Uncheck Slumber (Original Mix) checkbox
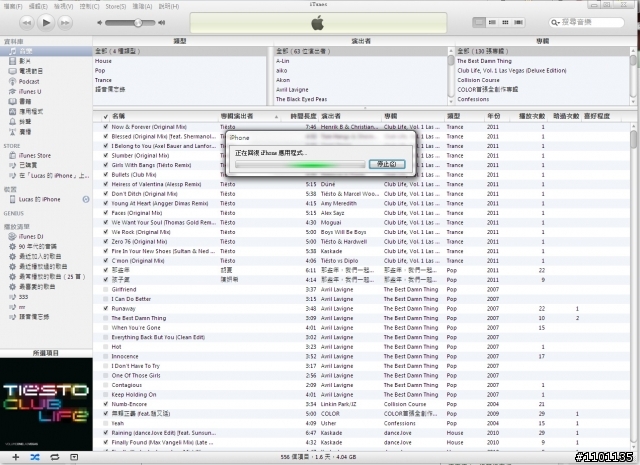The height and width of the screenshot is (465, 640). 106,156
